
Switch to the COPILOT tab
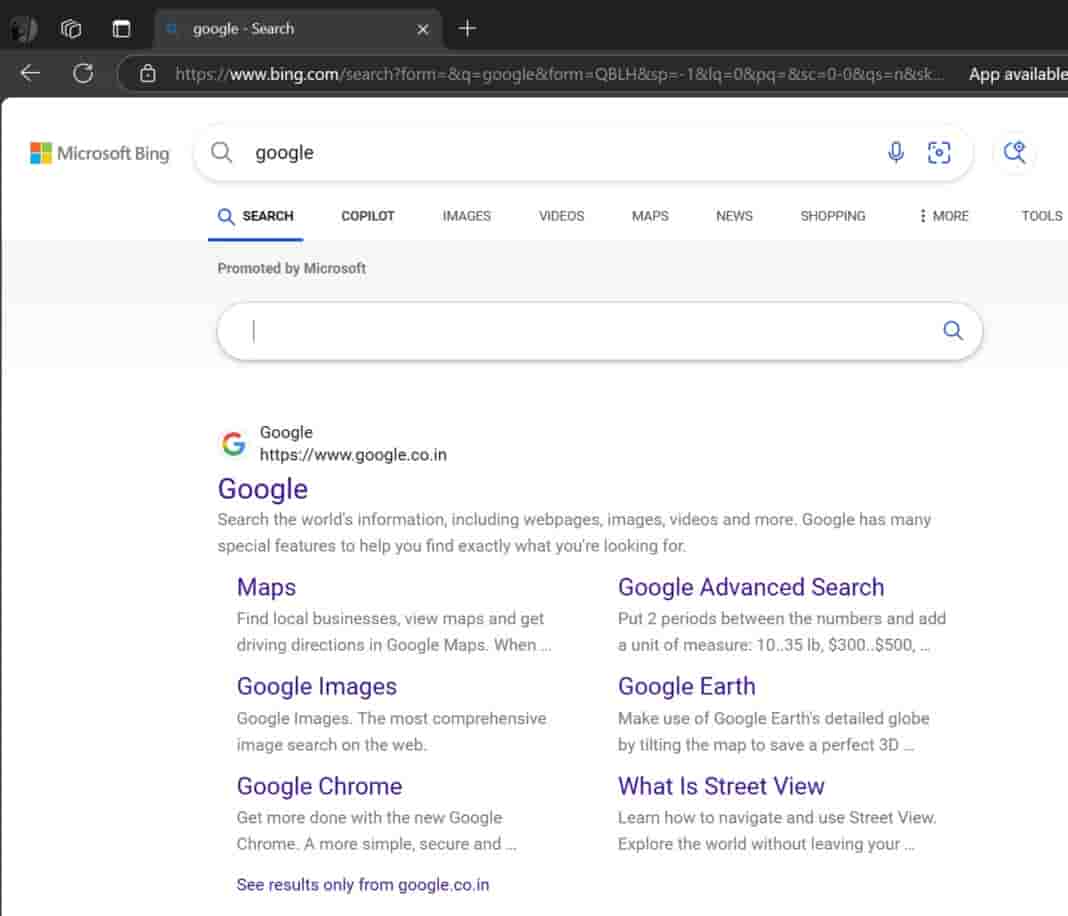click(x=367, y=215)
